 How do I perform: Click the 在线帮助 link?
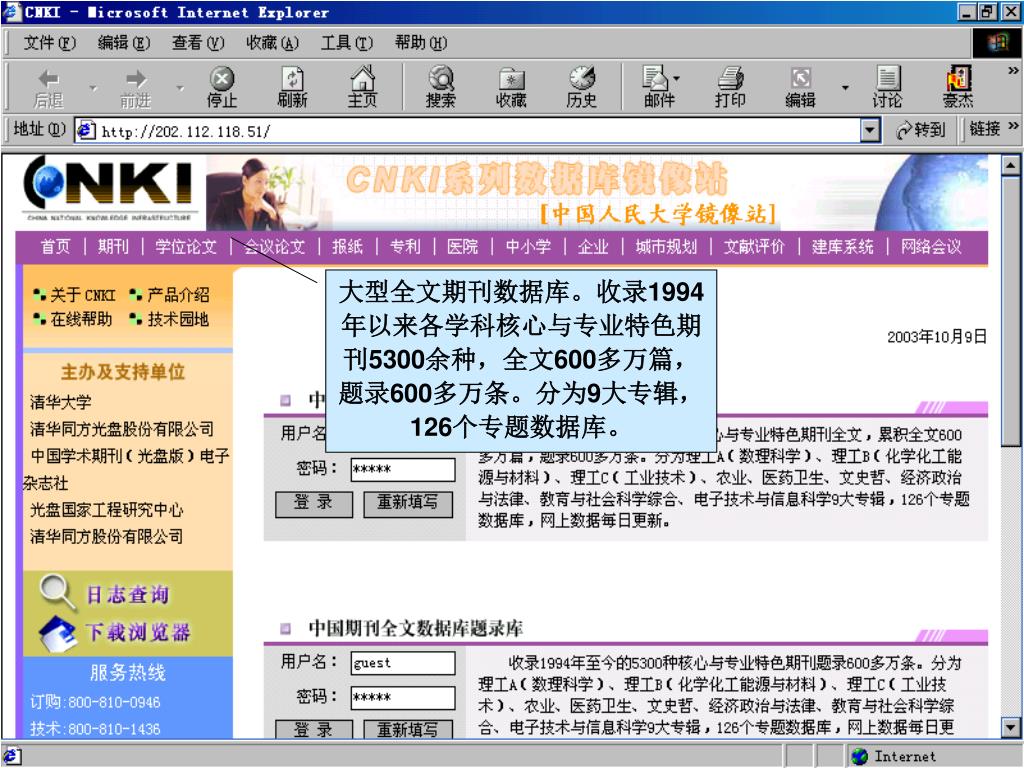click(x=81, y=319)
